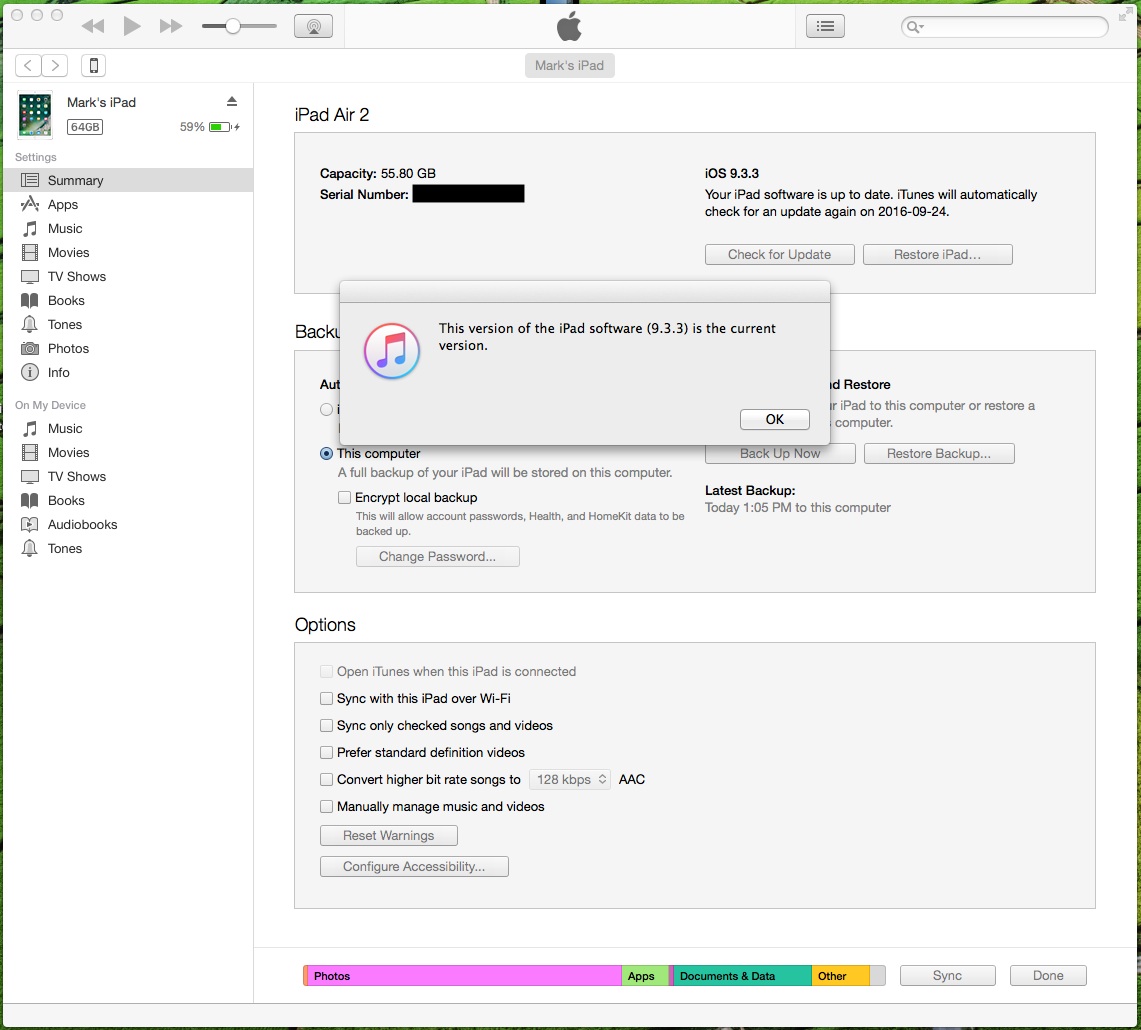Screen dimensions: 1141x1030
Task: Open the Summary settings label
Action: click(76, 180)
